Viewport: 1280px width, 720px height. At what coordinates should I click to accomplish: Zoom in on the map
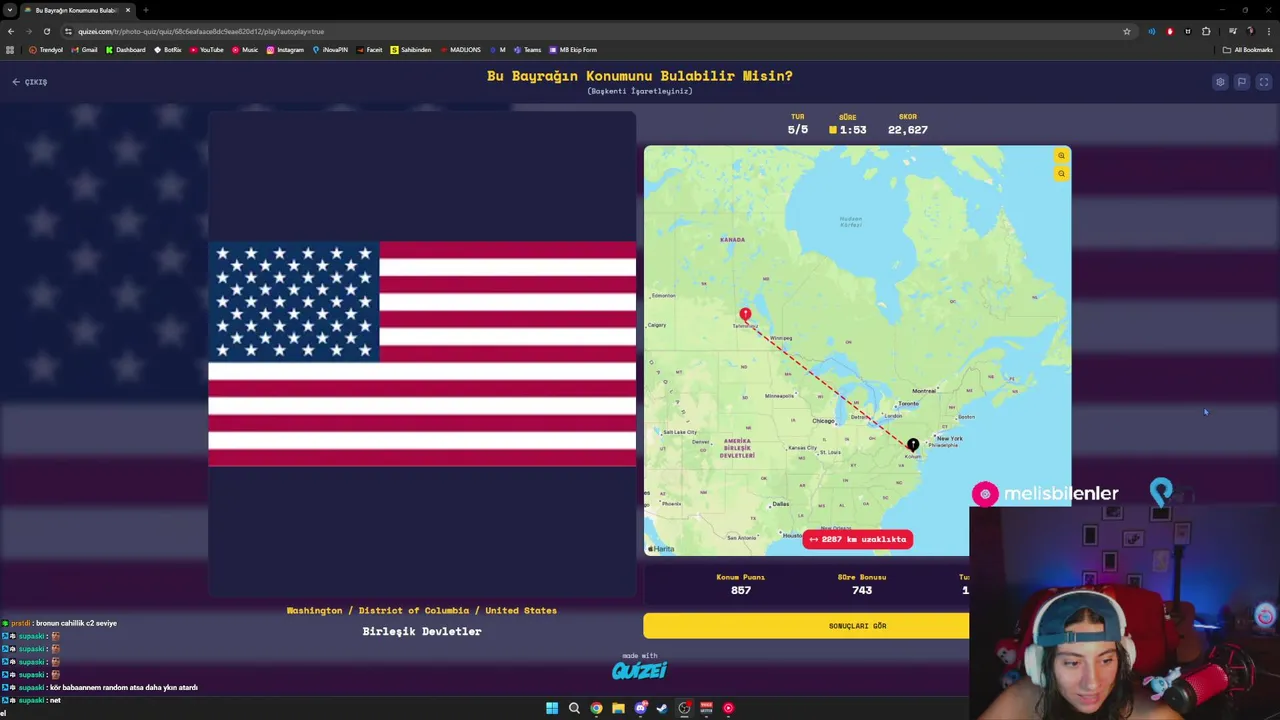click(x=1061, y=156)
